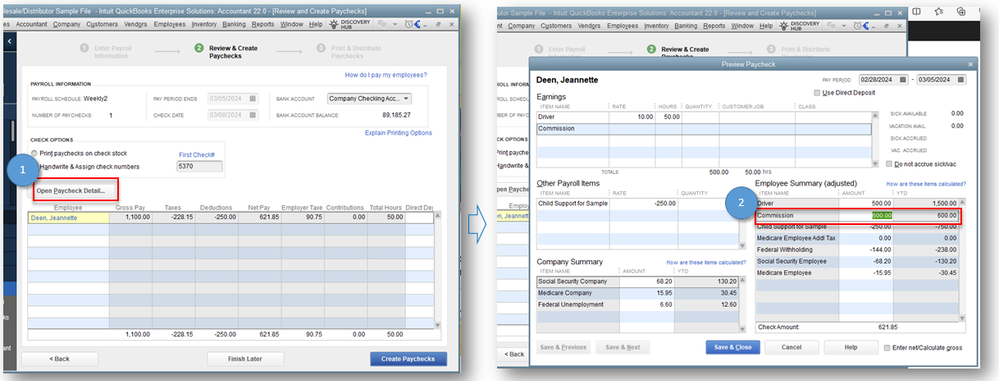Click the Earnings table scroll up arrow
The width and height of the screenshot is (999, 381).
[875, 115]
